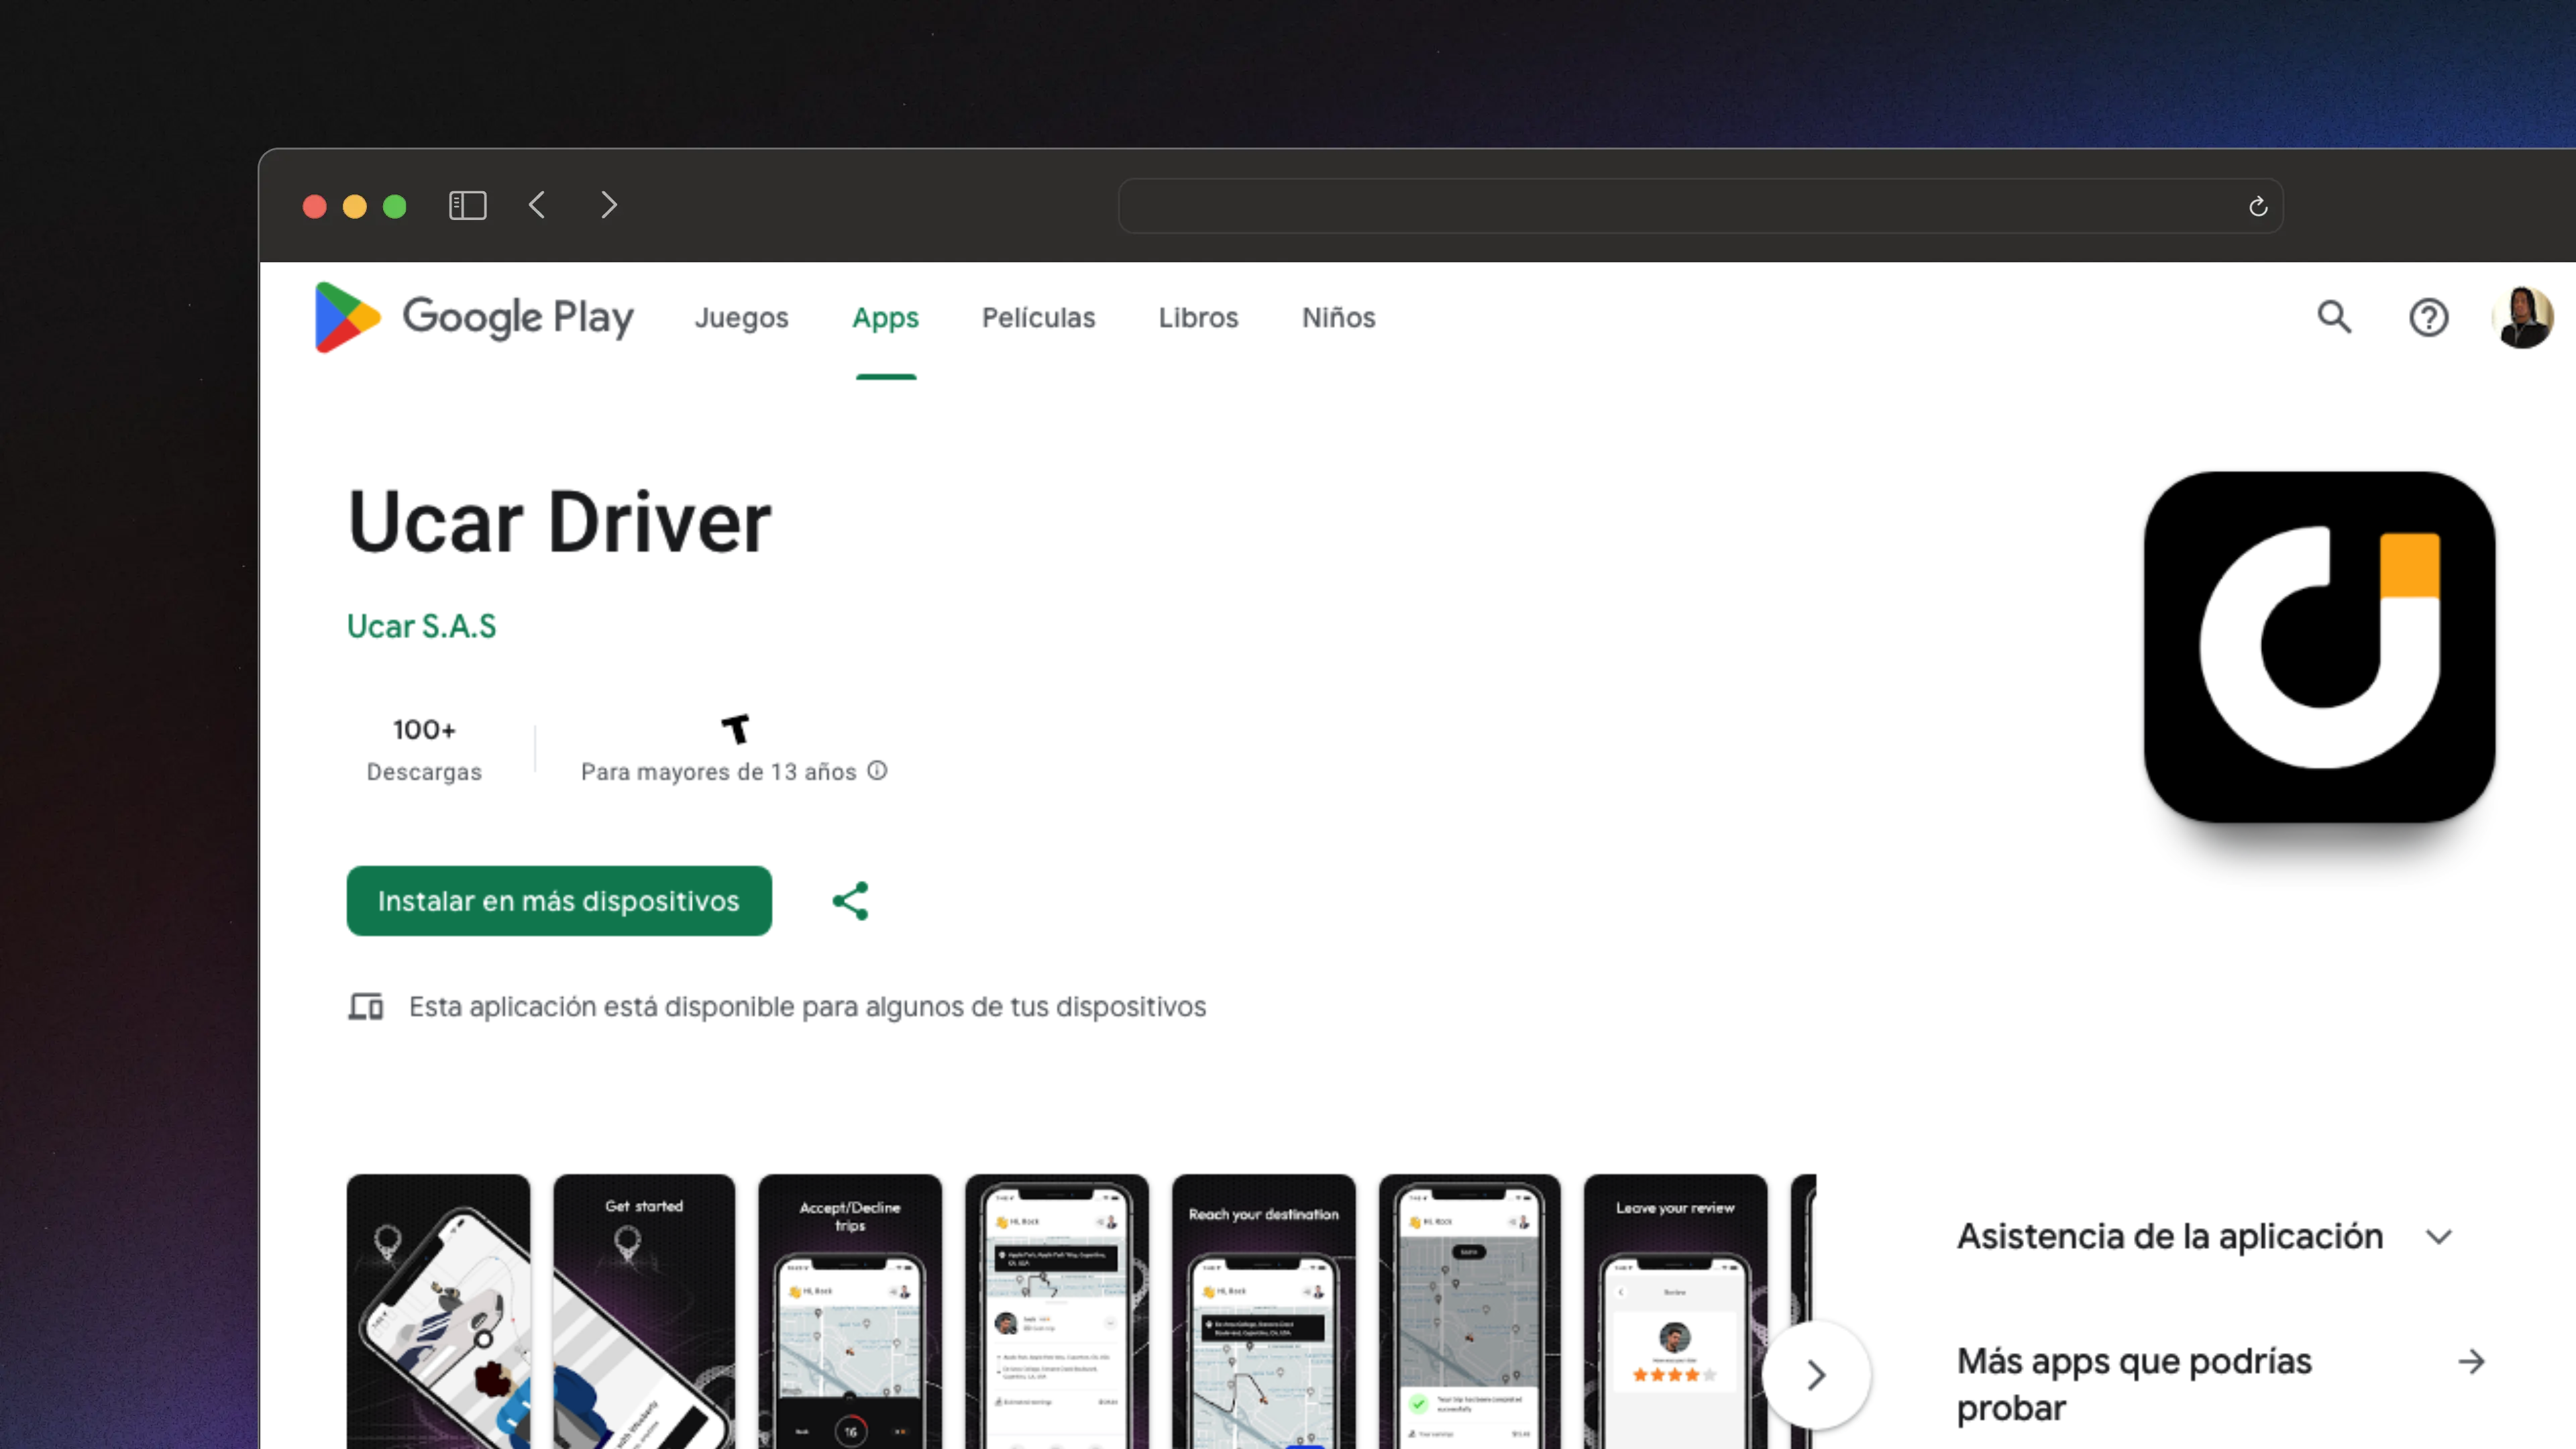This screenshot has height=1449, width=2576.
Task: Maximize the browser window with green button
Action: click(394, 206)
